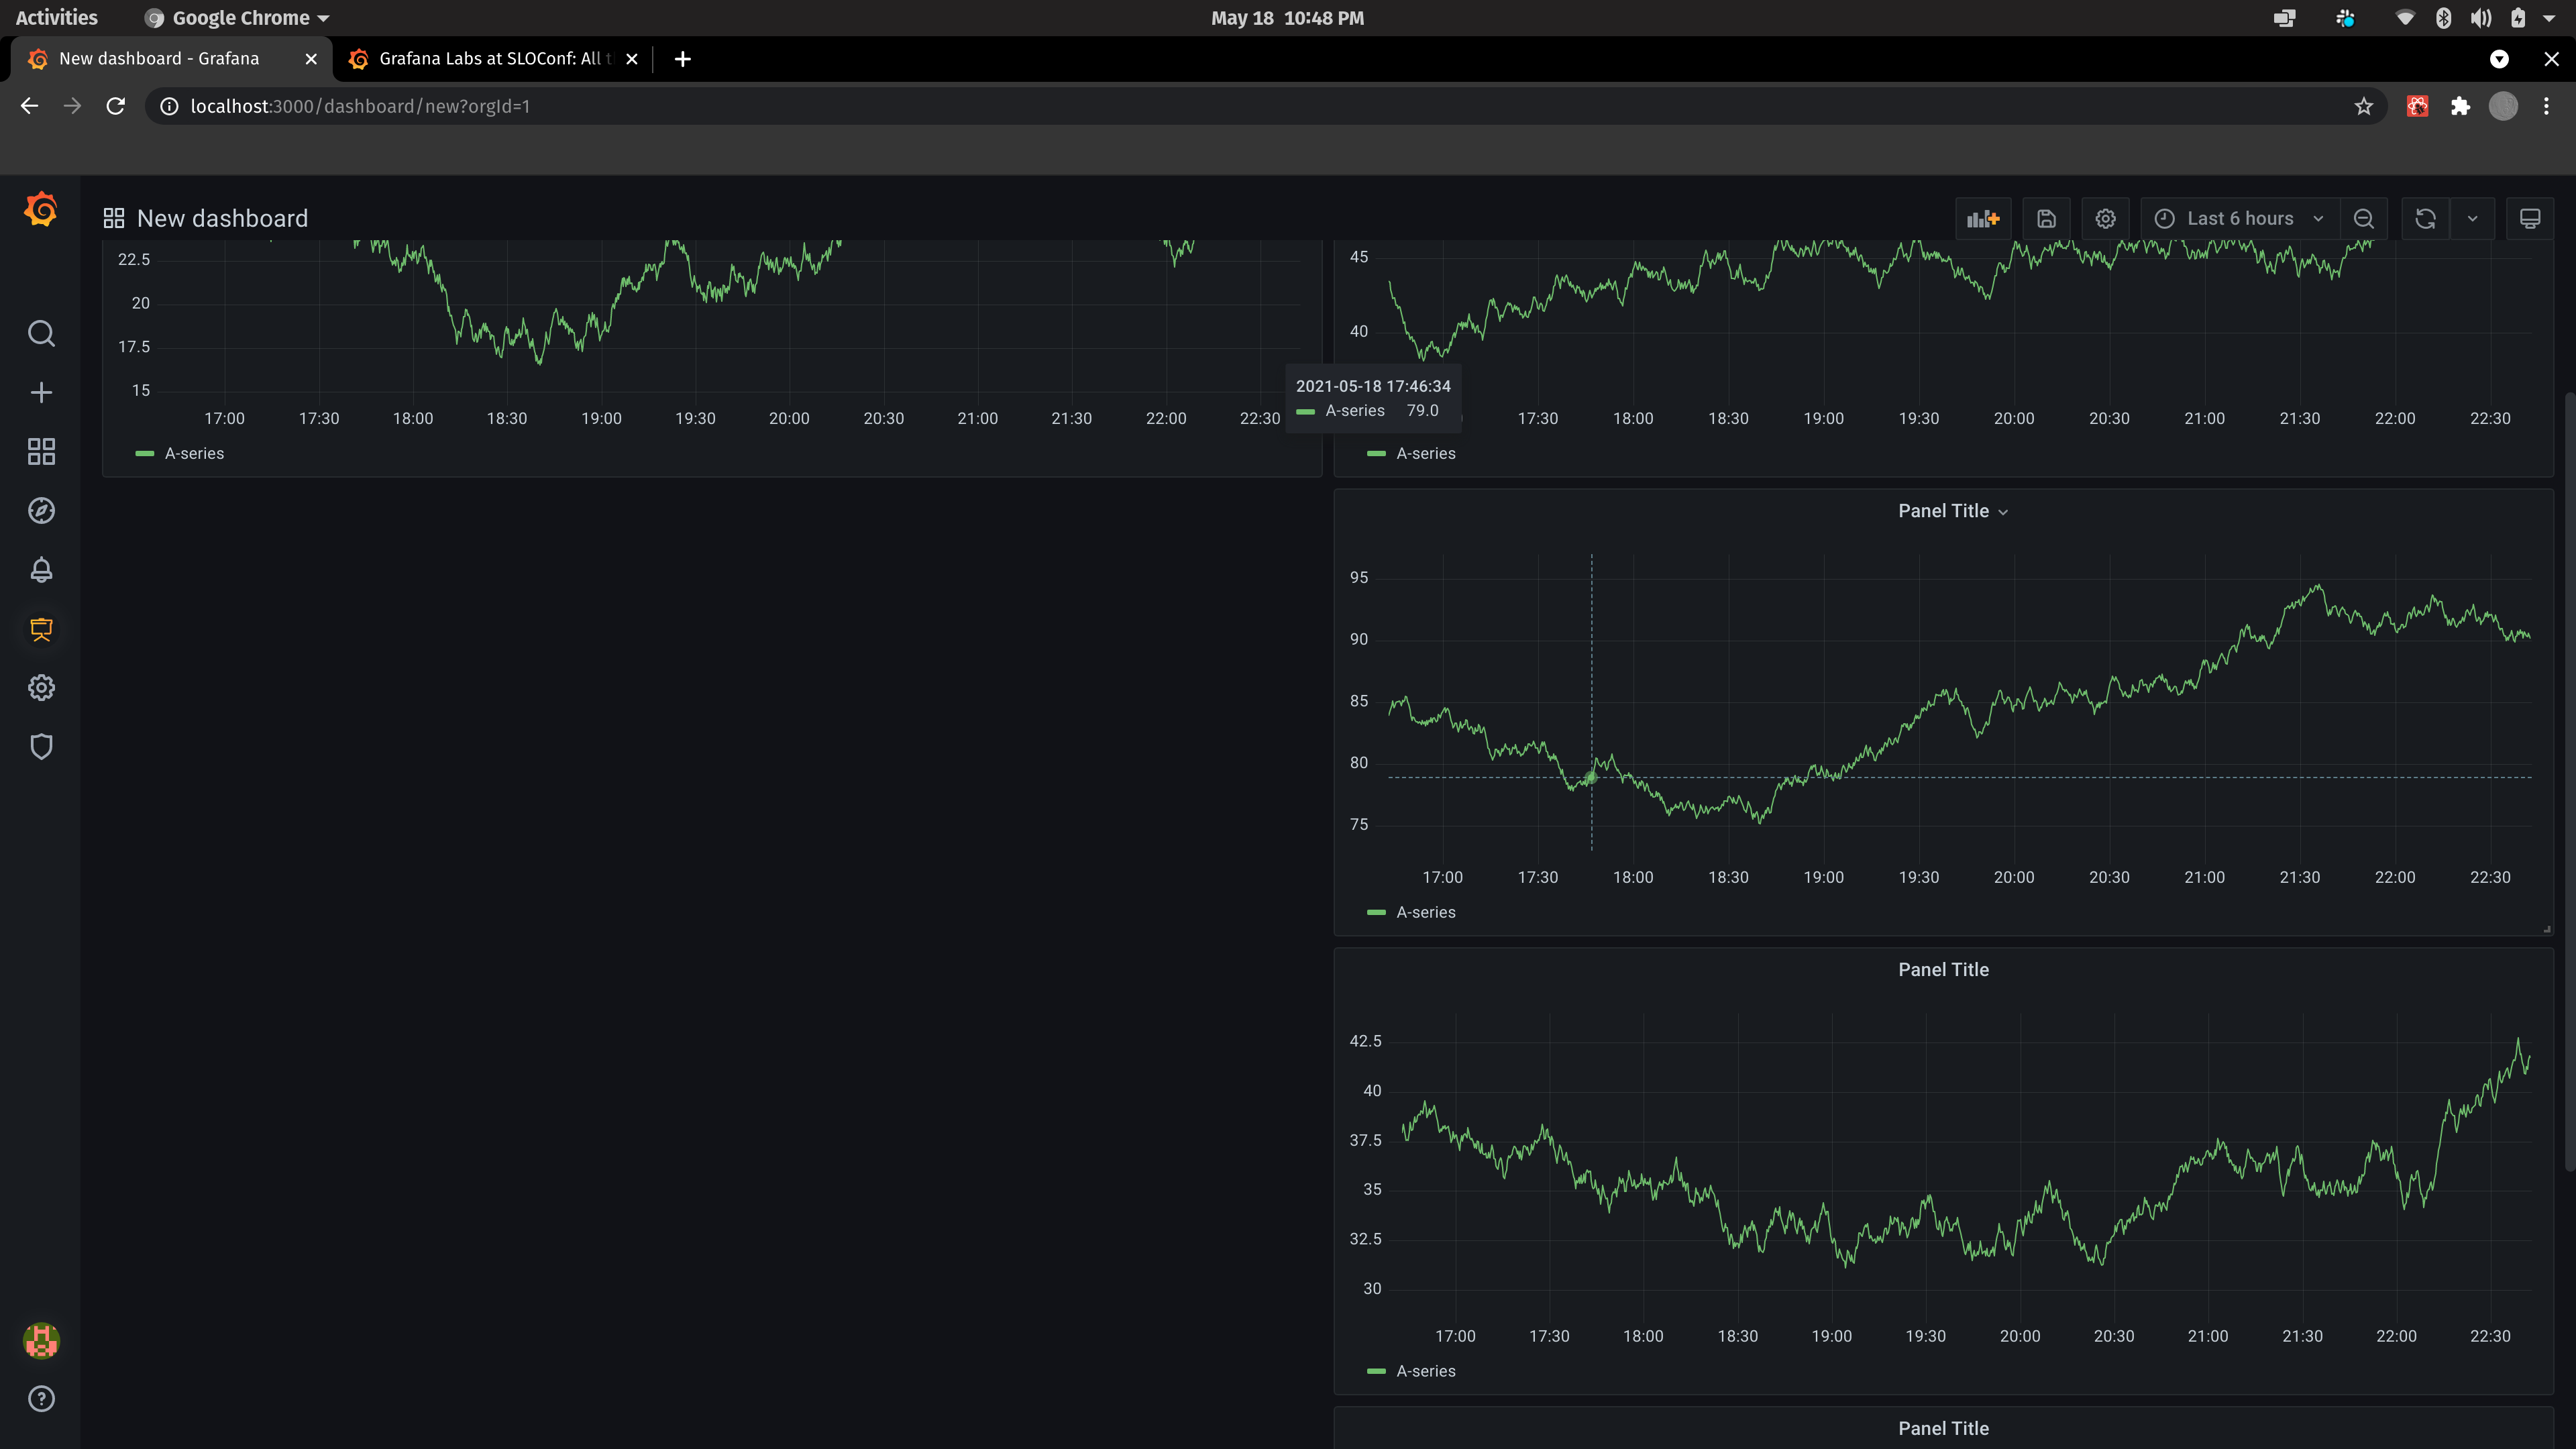Save the dashboard using the save icon
The width and height of the screenshot is (2576, 1449).
tap(2046, 218)
